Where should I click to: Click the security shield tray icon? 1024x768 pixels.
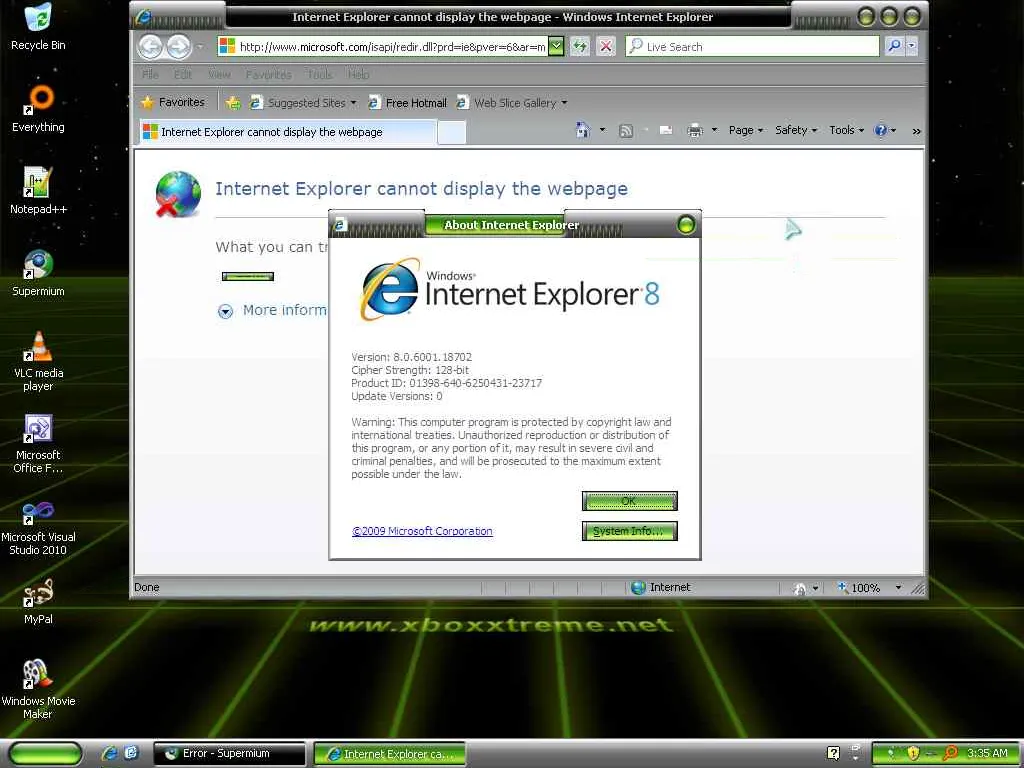pos(913,753)
